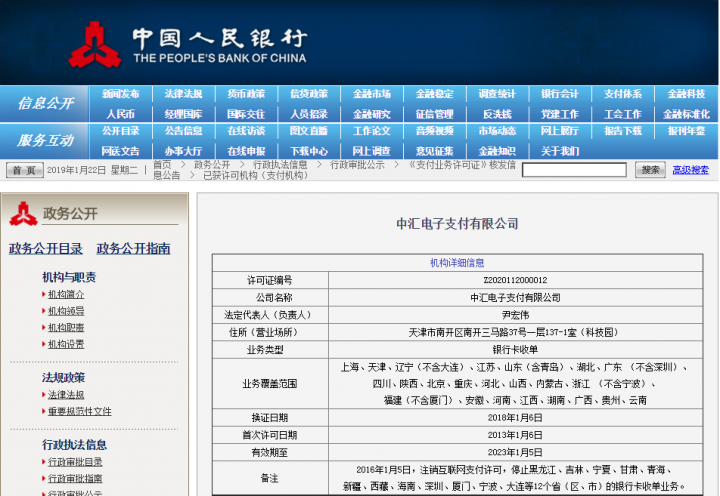The width and height of the screenshot is (720, 496).
Task: Open 在线访谈 link
Action: click(x=246, y=131)
